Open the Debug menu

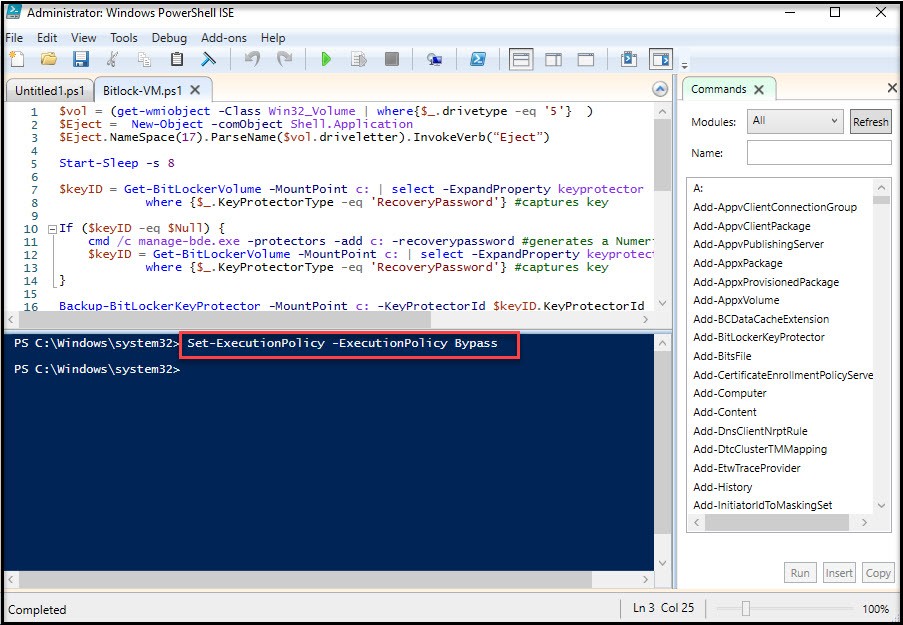pyautogui.click(x=169, y=38)
